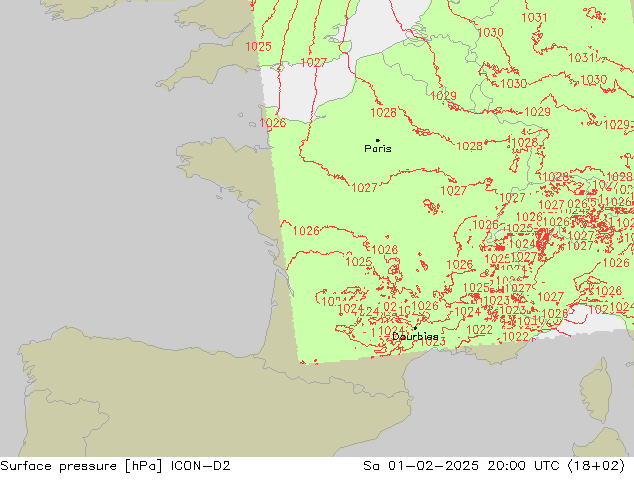Screen dimensions: 634x490
Task: Select the ICON-D2 model name text
Action: (x=201, y=466)
